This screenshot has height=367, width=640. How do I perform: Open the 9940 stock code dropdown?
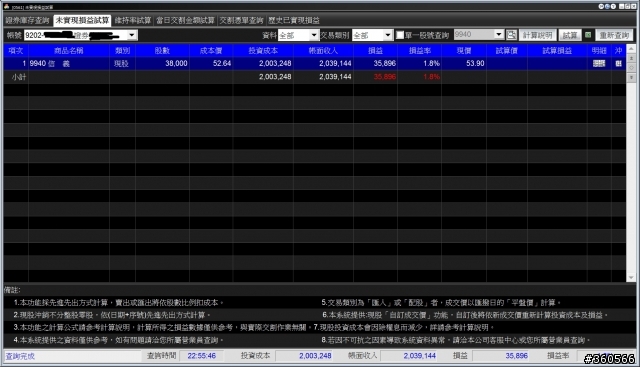click(499, 35)
